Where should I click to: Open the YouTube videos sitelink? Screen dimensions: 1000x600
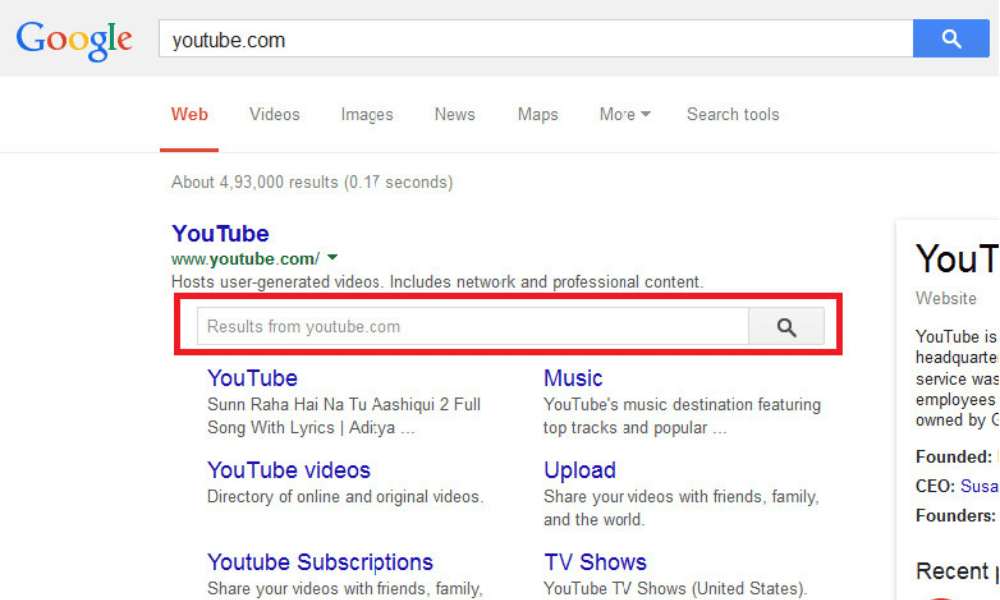click(x=289, y=470)
